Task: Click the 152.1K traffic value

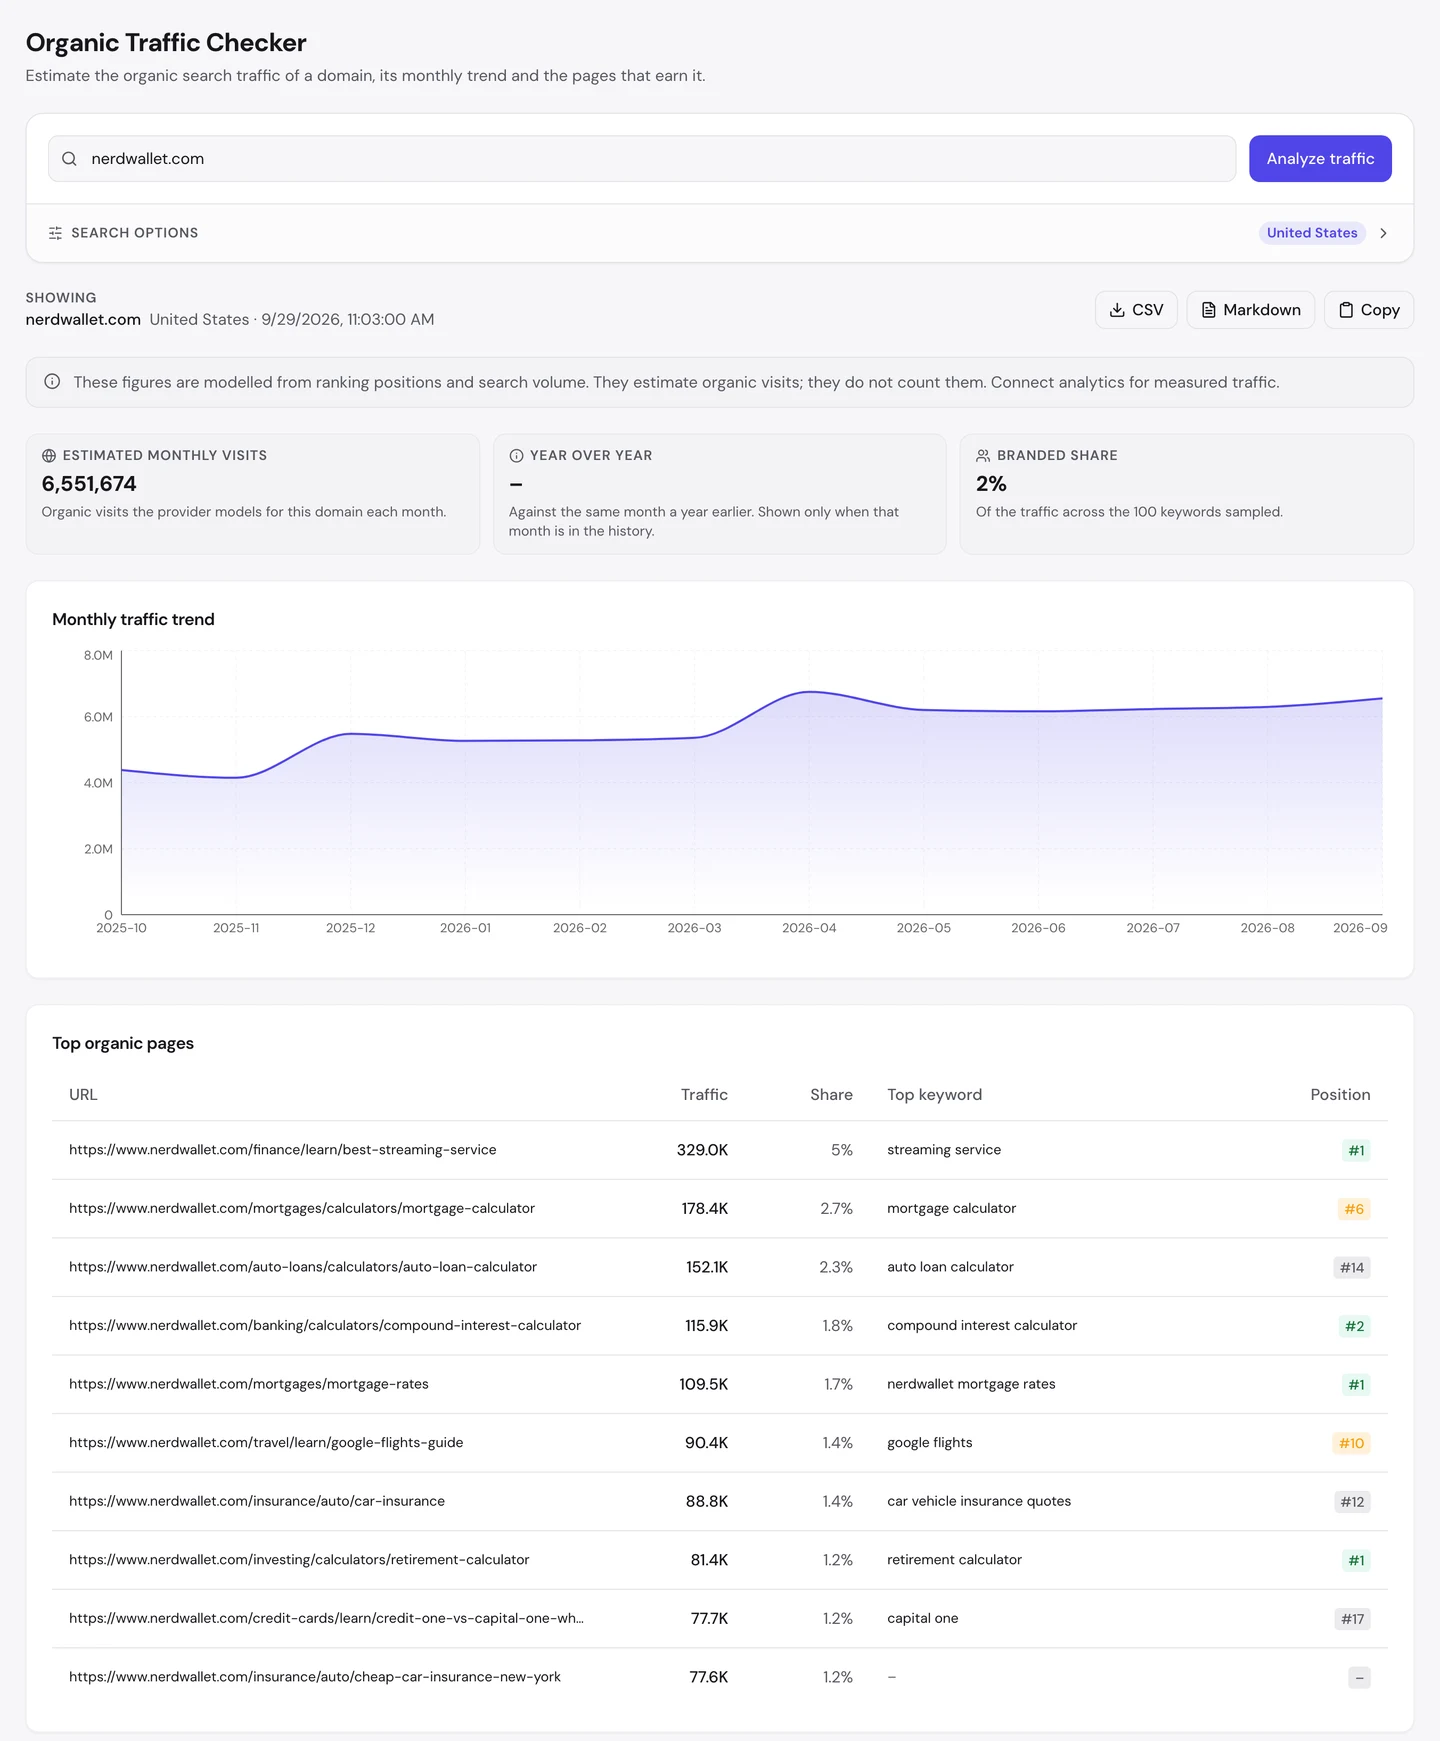Action: pos(707,1267)
